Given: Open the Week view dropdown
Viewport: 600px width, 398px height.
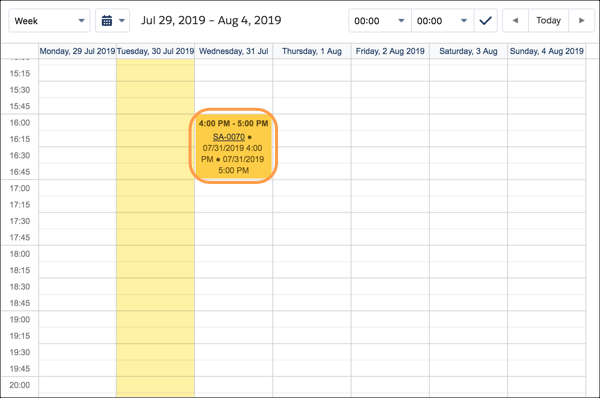Looking at the screenshot, I should [x=49, y=21].
